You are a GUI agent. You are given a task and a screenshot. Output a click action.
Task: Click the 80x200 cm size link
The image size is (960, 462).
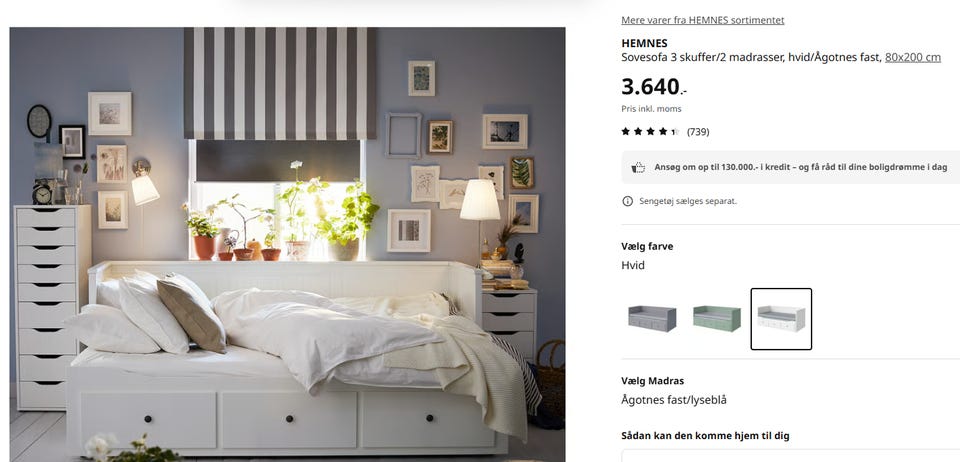[x=912, y=58]
